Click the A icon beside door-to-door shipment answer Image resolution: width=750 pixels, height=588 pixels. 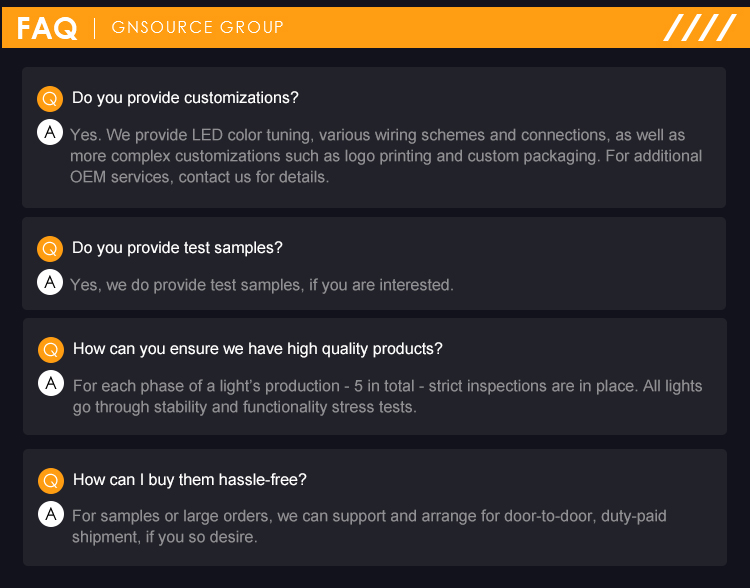tap(51, 514)
